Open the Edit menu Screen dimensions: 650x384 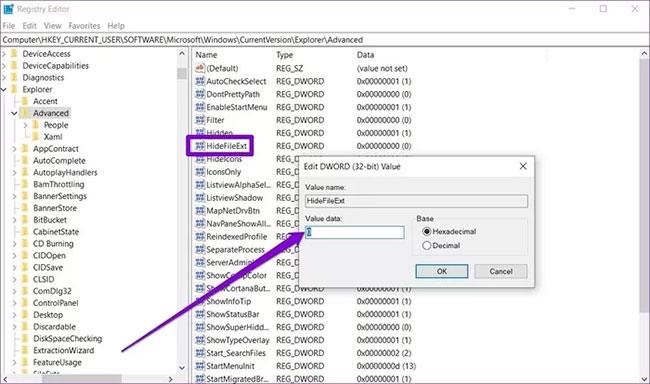(x=29, y=26)
